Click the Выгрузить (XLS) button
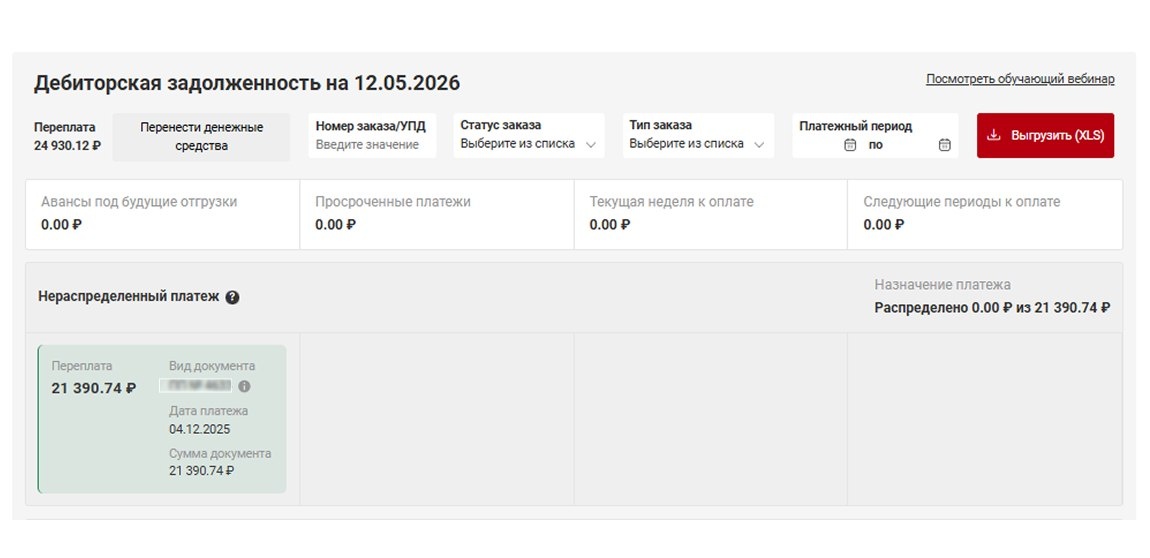Image resolution: width=1150 pixels, height=558 pixels. [1045, 136]
